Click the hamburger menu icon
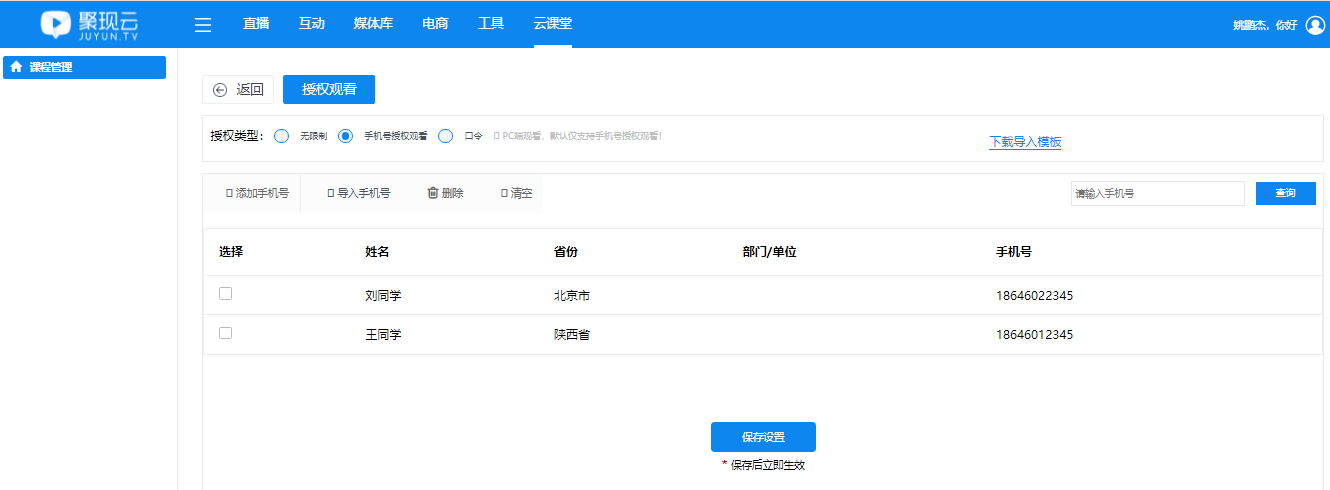The image size is (1330, 490). [x=203, y=25]
